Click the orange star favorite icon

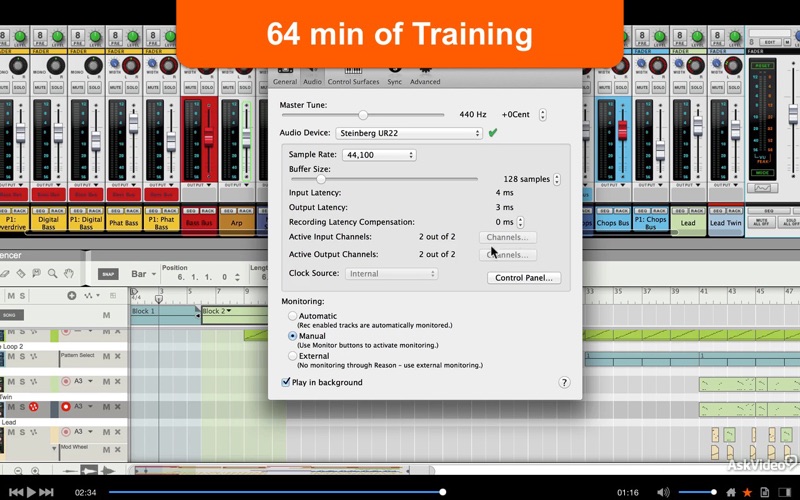(747, 492)
